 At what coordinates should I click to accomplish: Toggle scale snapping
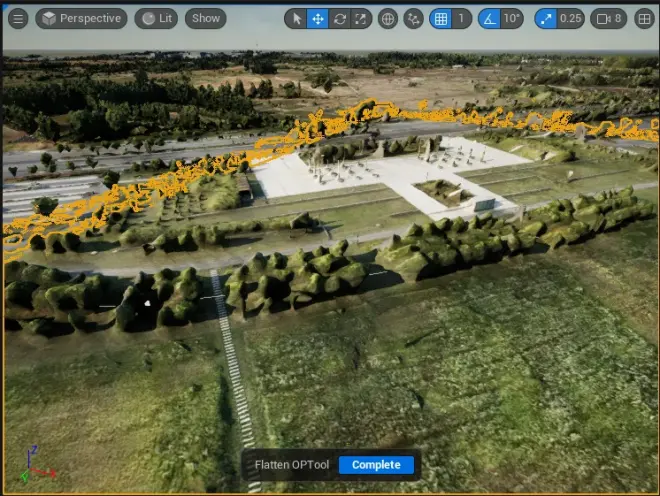pos(546,19)
